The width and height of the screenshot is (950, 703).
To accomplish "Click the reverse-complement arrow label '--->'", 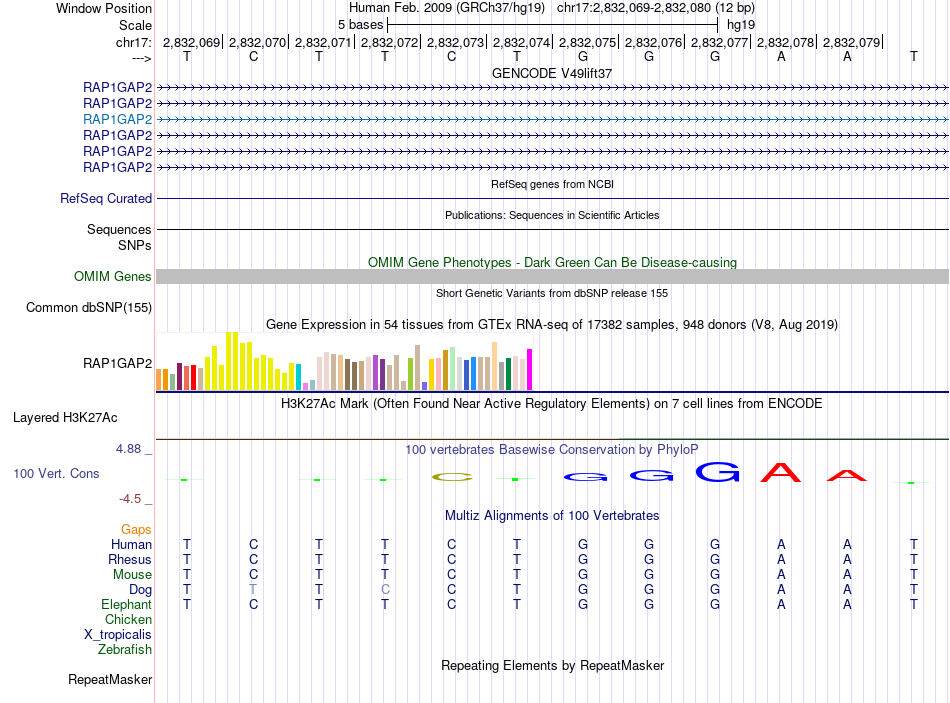I will pos(142,58).
